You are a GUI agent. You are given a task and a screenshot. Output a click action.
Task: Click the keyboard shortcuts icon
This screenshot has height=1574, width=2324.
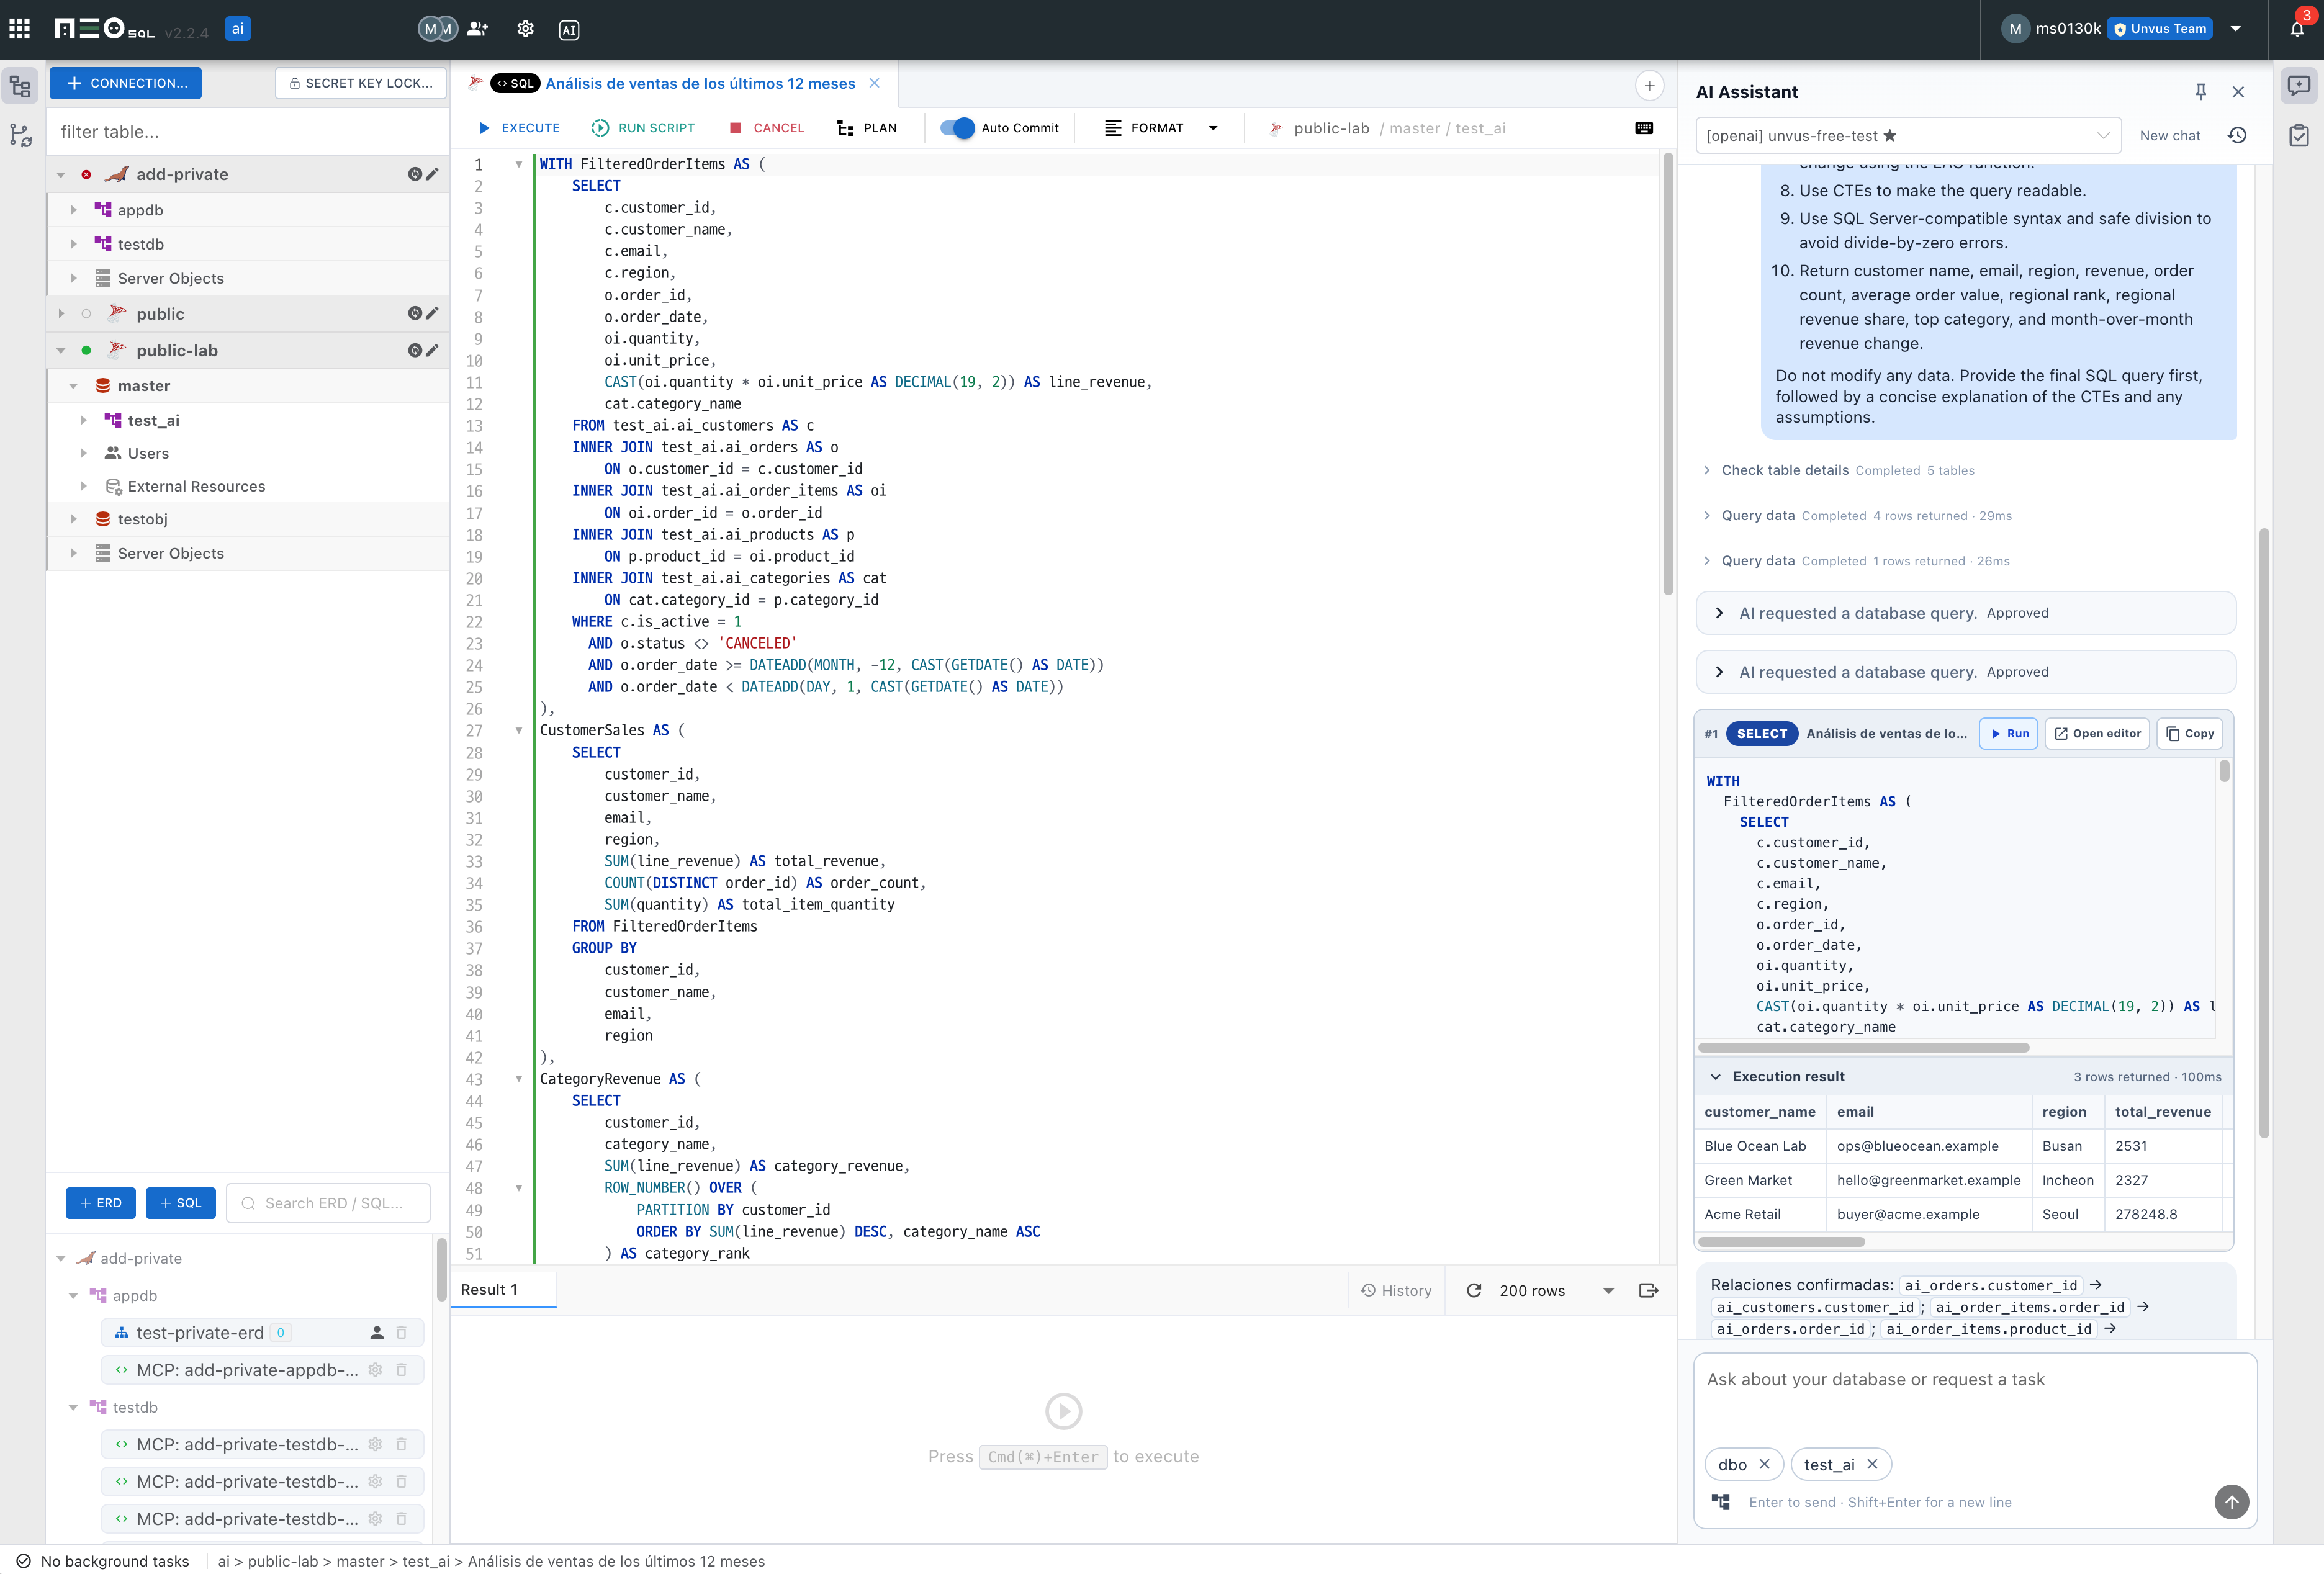(1644, 127)
